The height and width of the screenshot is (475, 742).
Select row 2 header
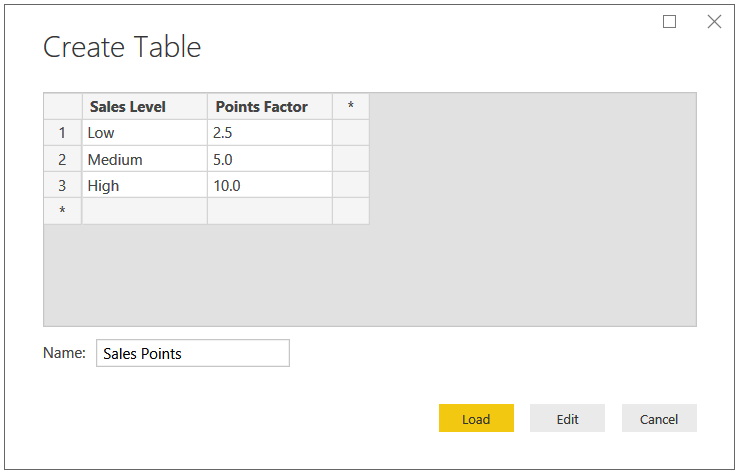[x=62, y=159]
